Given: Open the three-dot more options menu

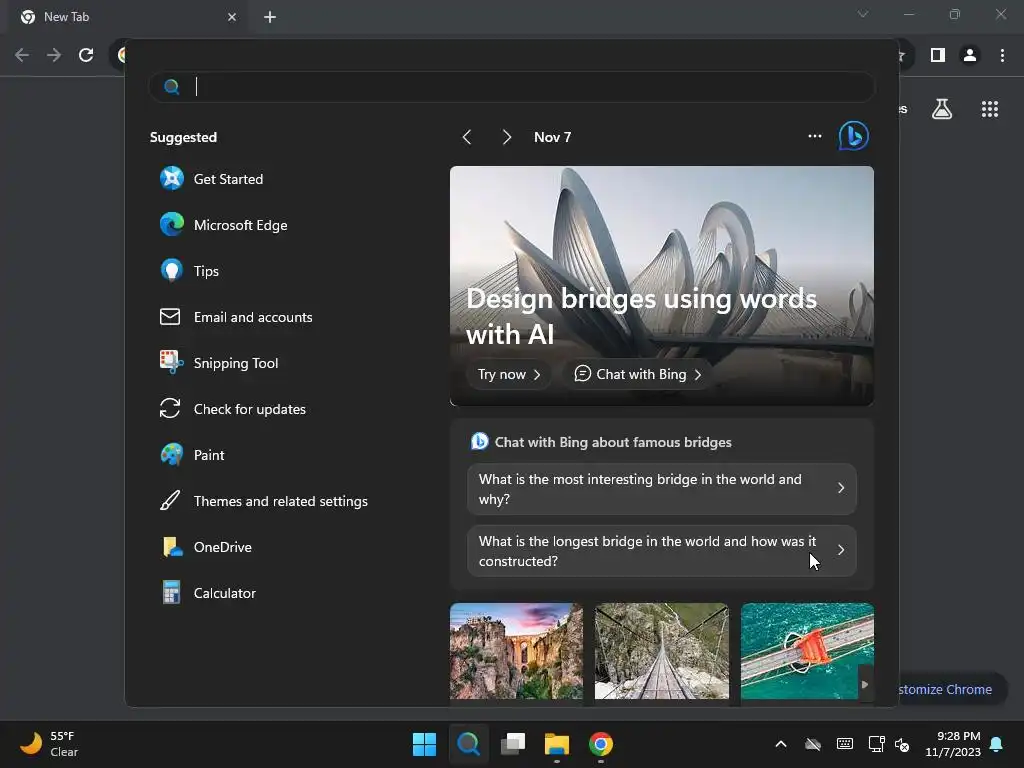Looking at the screenshot, I should point(814,136).
